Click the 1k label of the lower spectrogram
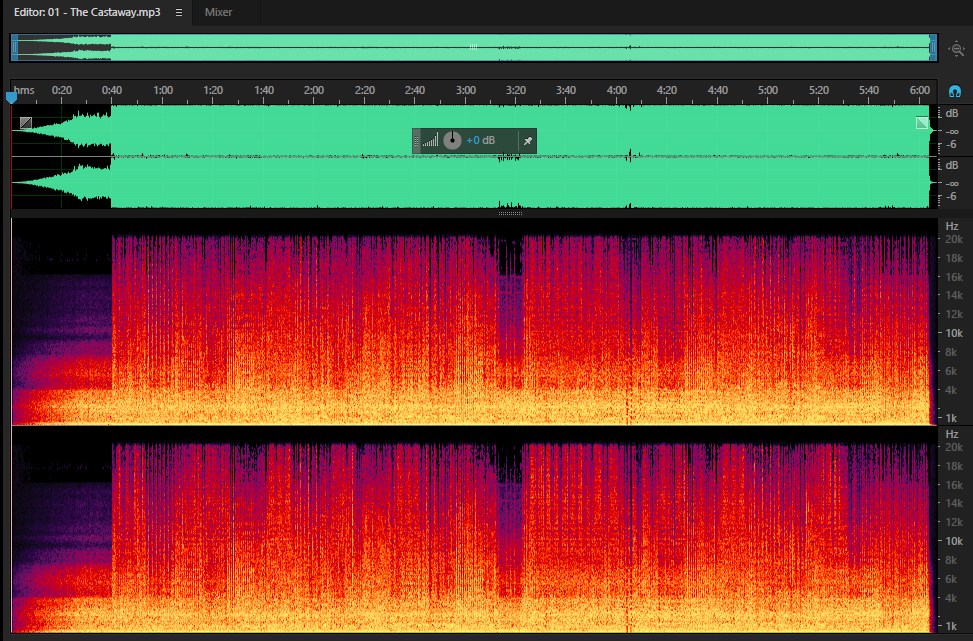Viewport: 973px width, 641px height. 951,625
